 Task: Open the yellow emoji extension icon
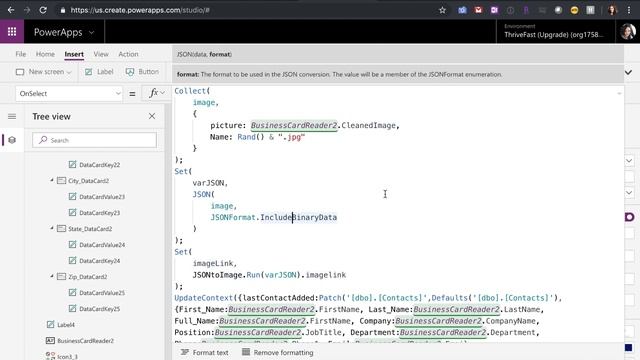(574, 10)
